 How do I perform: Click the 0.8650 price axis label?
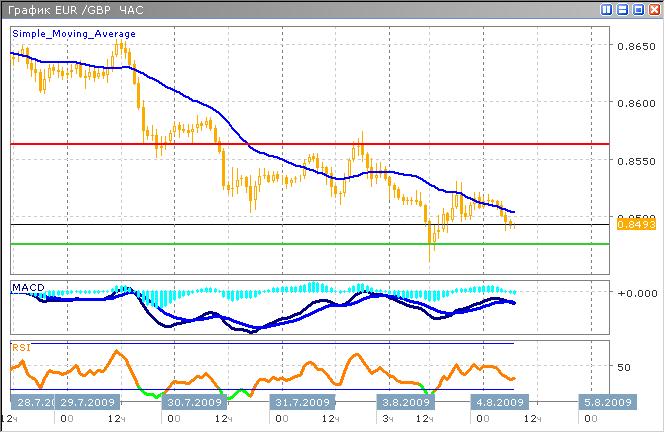(637, 46)
